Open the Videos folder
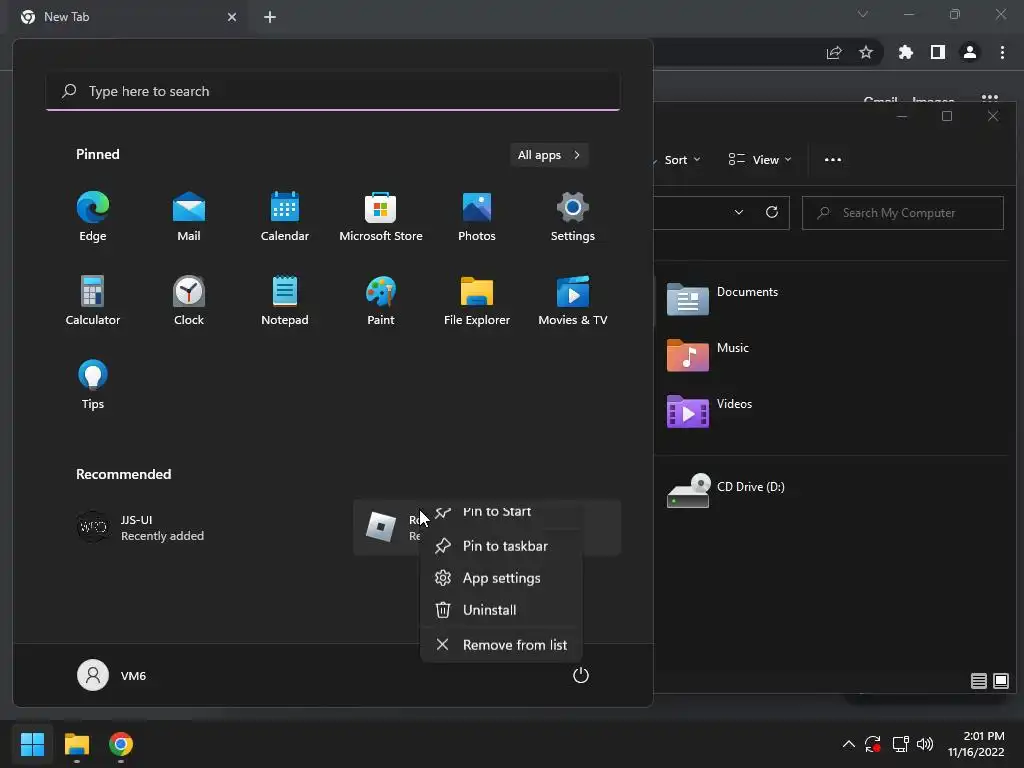Viewport: 1024px width, 768px height. point(710,411)
